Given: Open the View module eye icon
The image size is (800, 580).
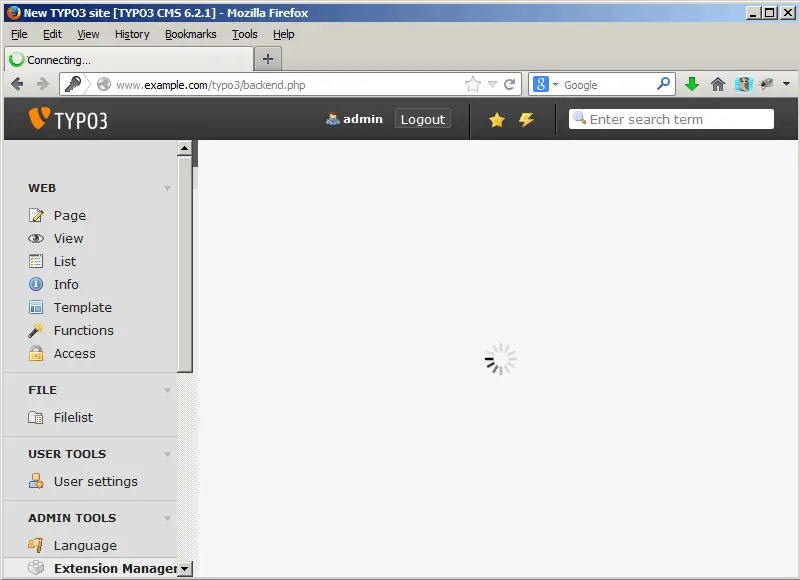Looking at the screenshot, I should click(x=36, y=238).
